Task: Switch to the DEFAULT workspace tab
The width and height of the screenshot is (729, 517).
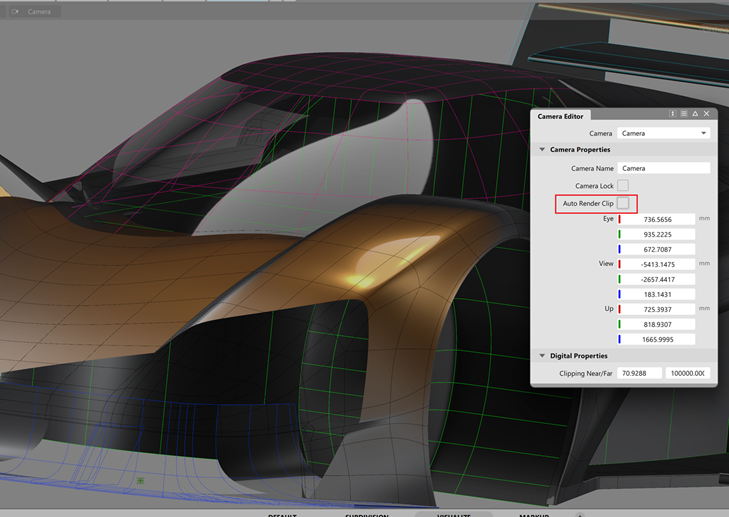Action: point(282,515)
